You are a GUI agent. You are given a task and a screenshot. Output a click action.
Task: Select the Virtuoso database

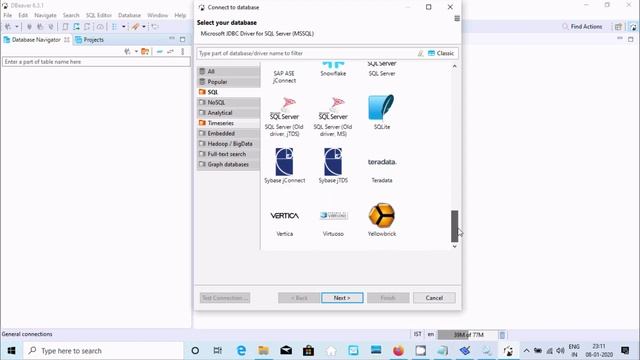pos(333,223)
